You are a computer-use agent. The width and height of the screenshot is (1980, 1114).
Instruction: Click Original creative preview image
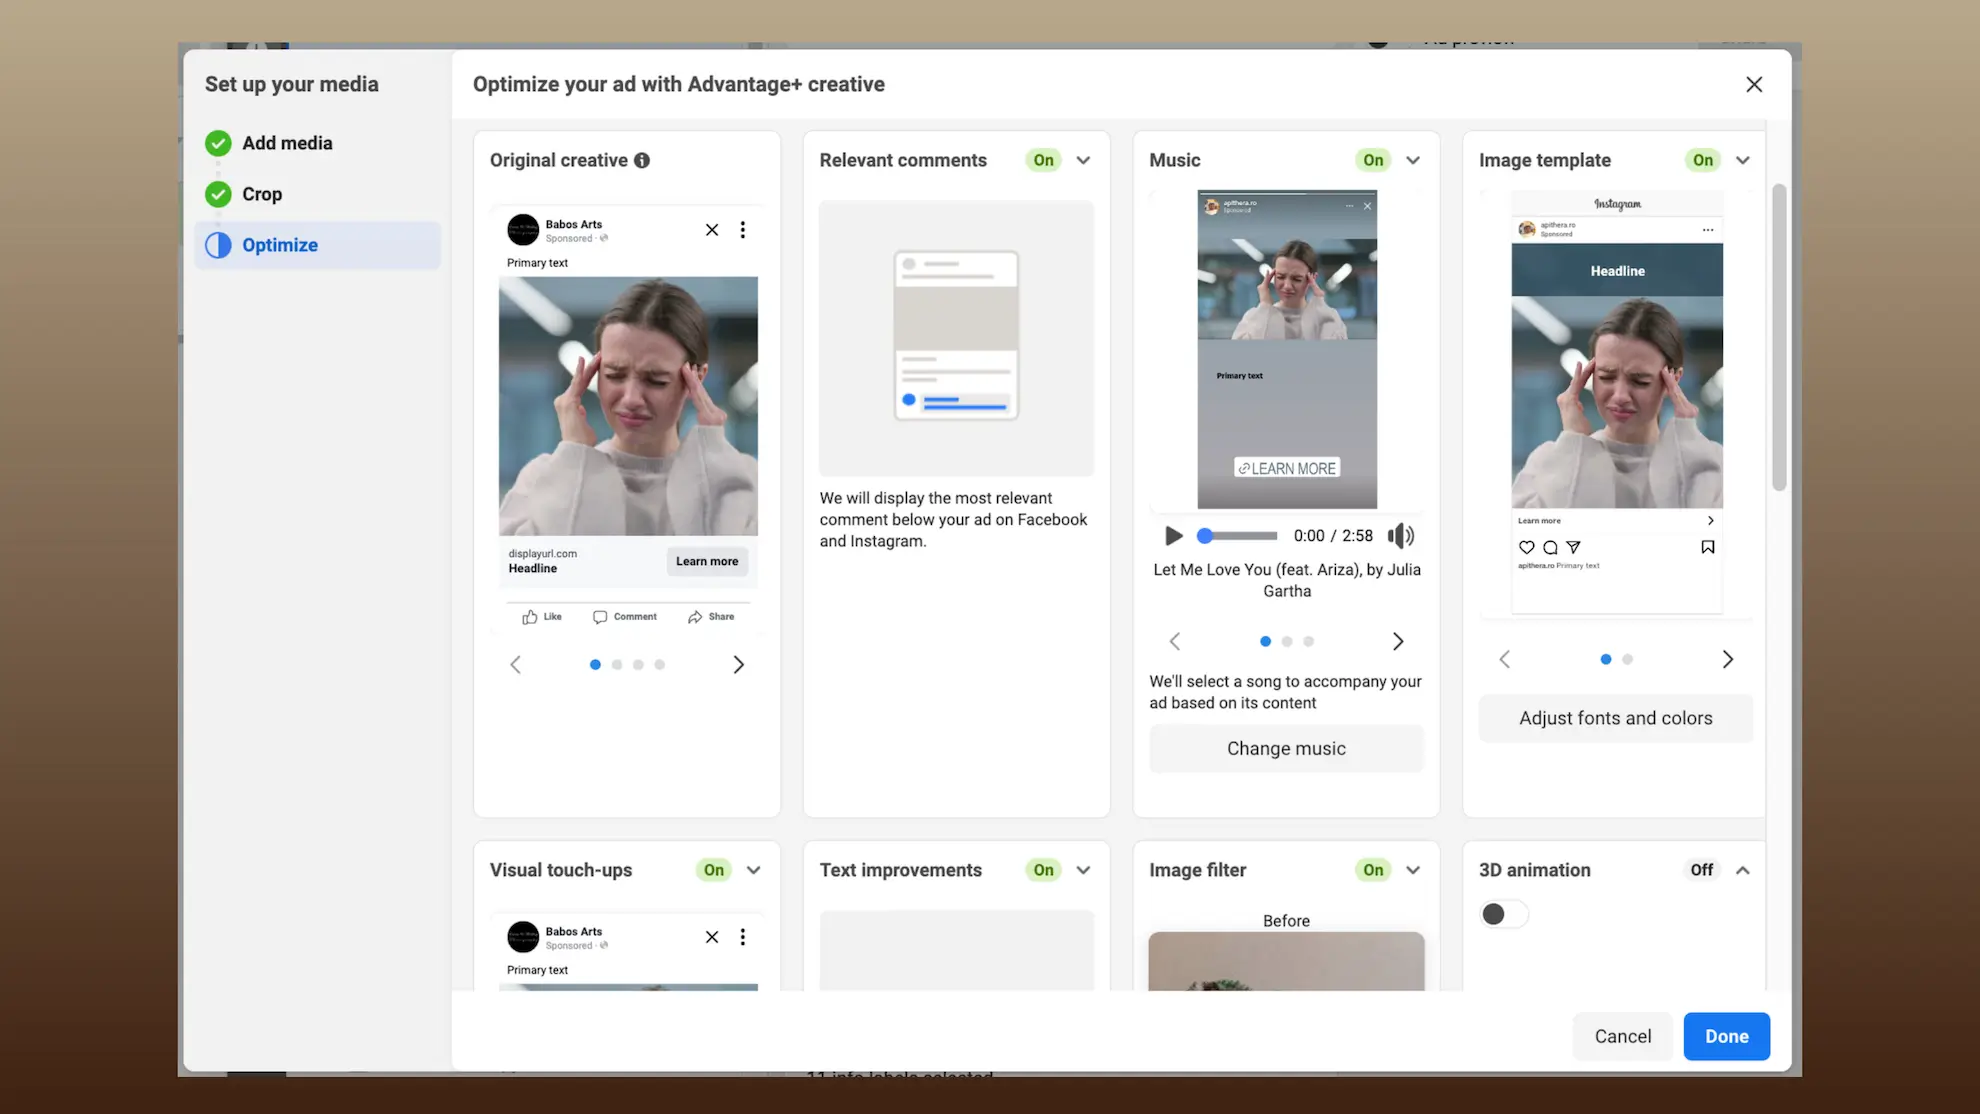pyautogui.click(x=628, y=406)
